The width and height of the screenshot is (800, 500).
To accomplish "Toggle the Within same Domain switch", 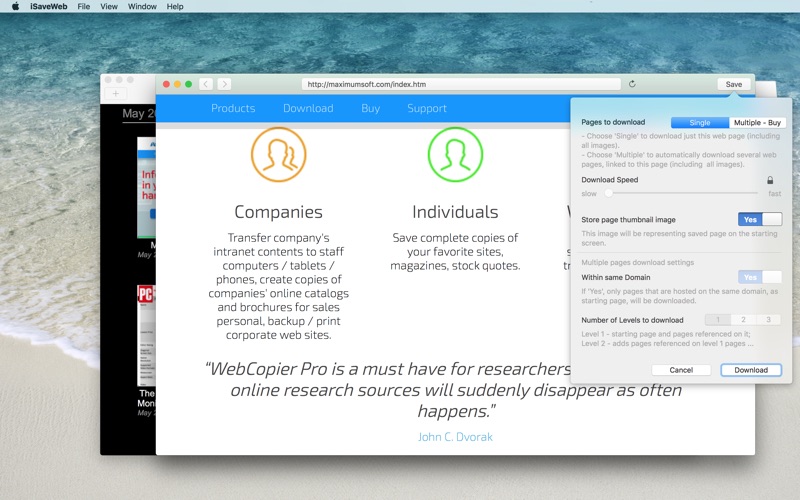I will coord(760,277).
